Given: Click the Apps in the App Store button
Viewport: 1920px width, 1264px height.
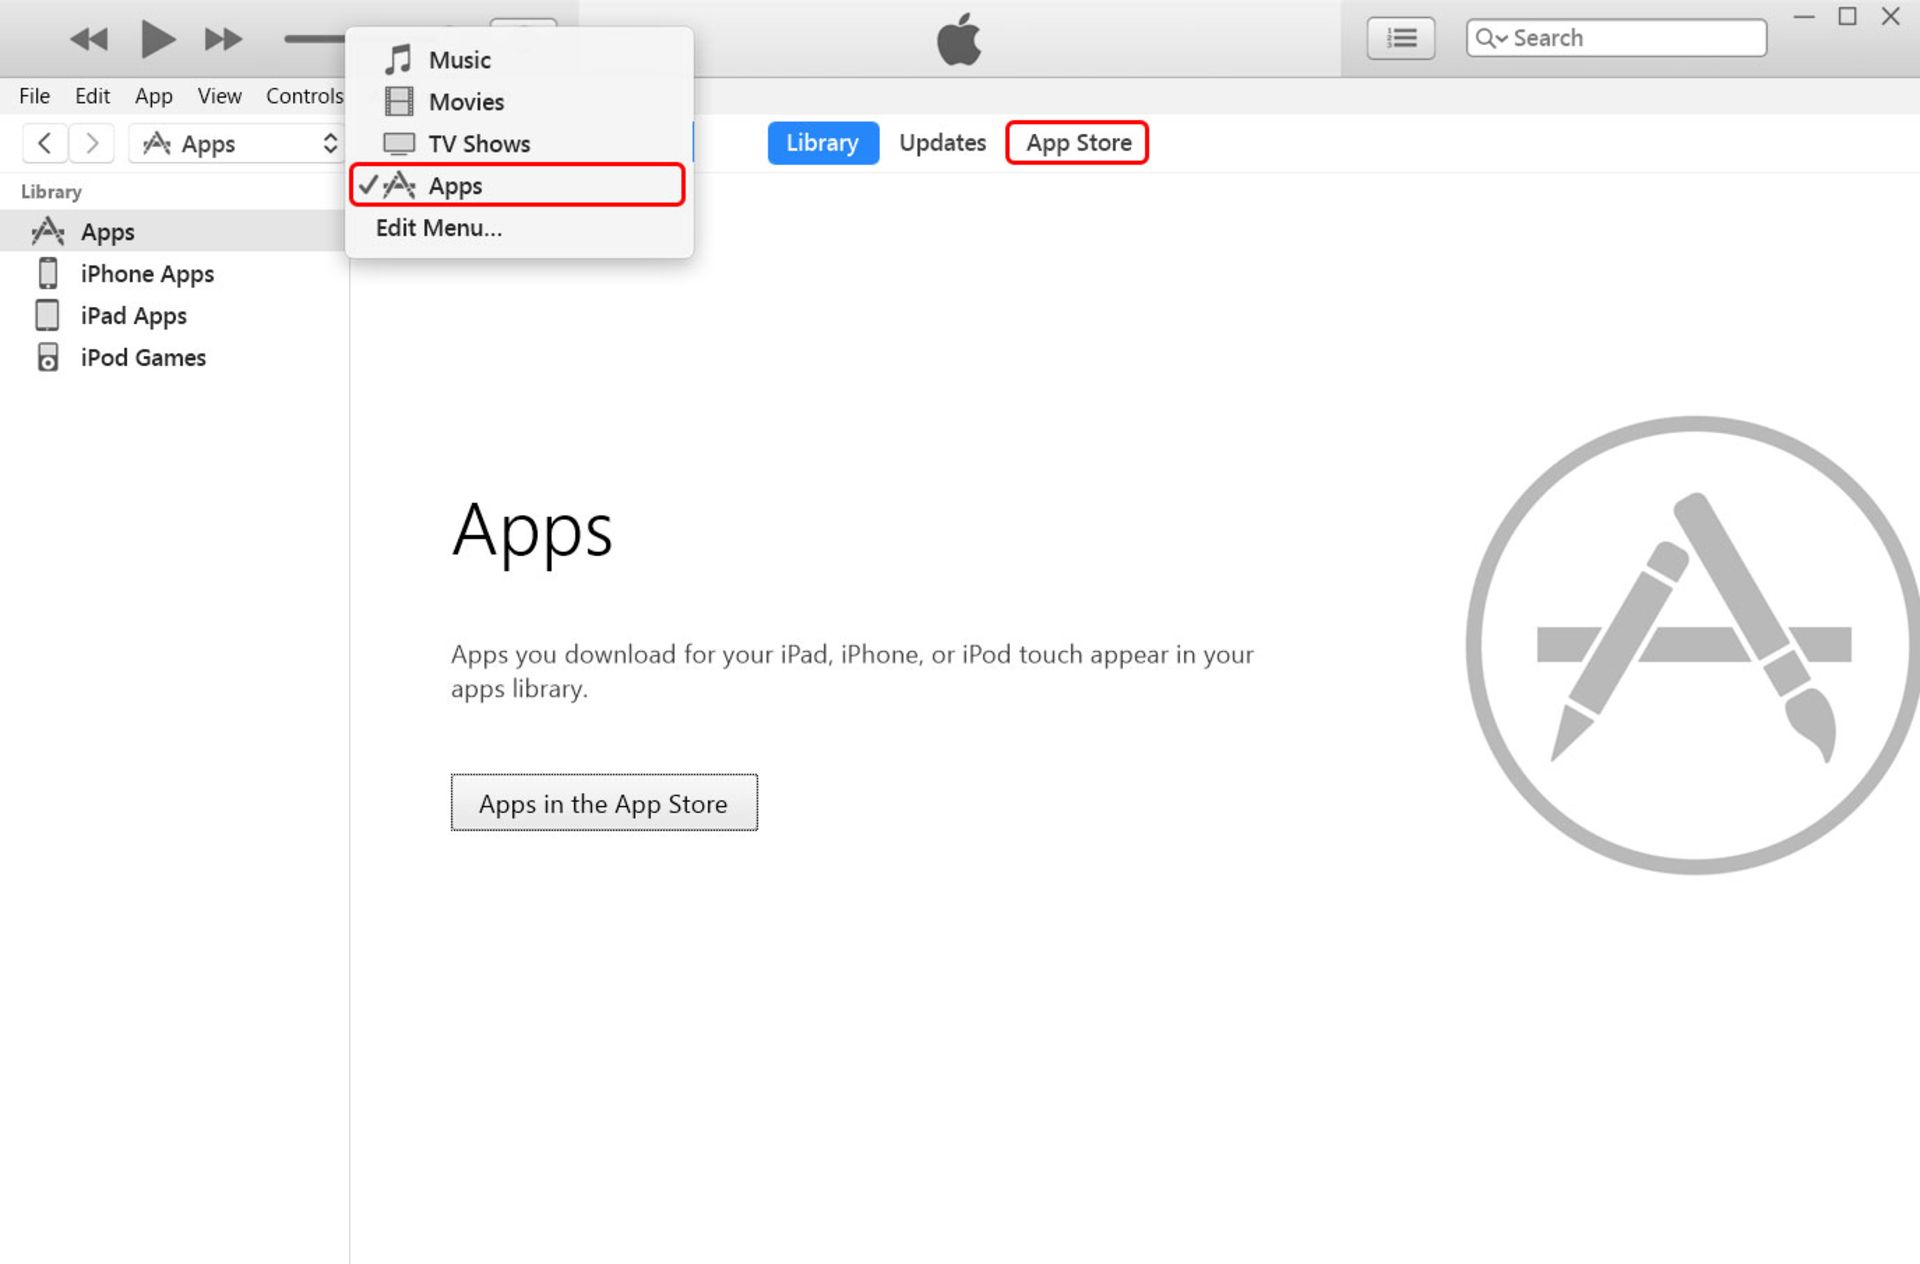Looking at the screenshot, I should [x=602, y=803].
